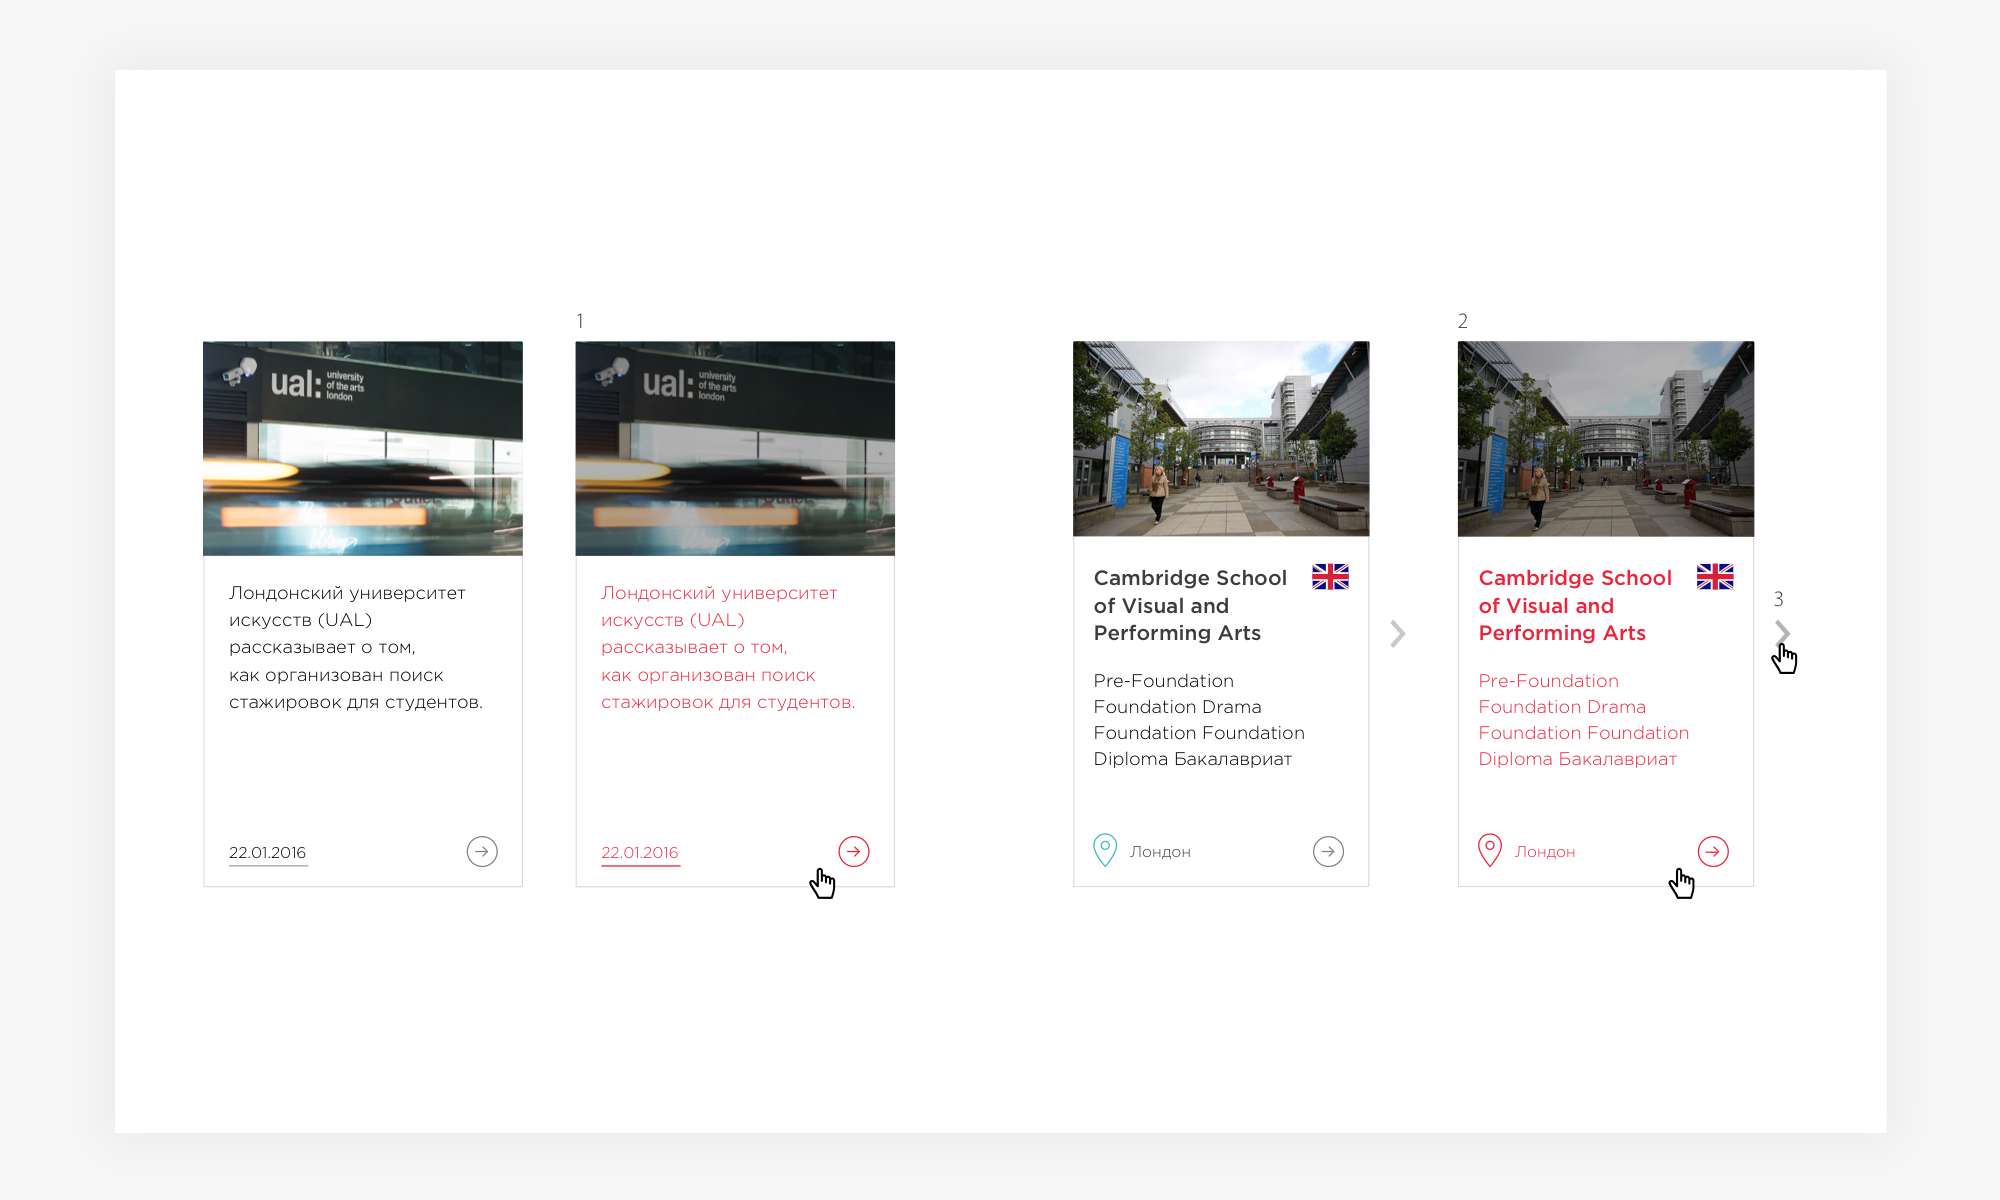Open the black underlined date 22.01.2016
The width and height of the screenshot is (2000, 1200).
pos(267,853)
